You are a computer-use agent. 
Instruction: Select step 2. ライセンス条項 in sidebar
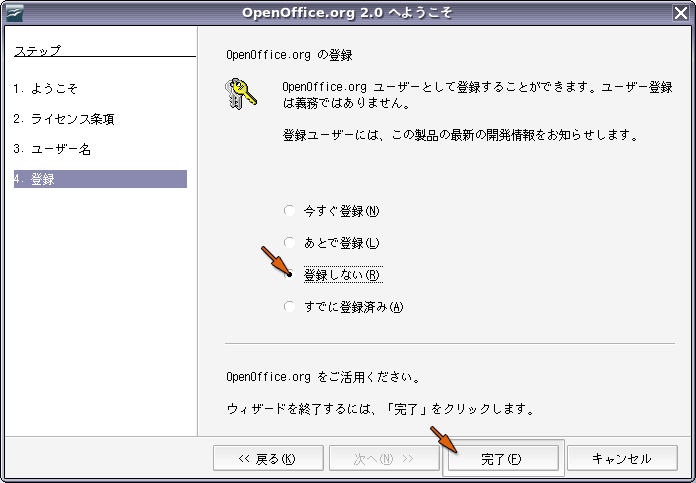pos(64,119)
